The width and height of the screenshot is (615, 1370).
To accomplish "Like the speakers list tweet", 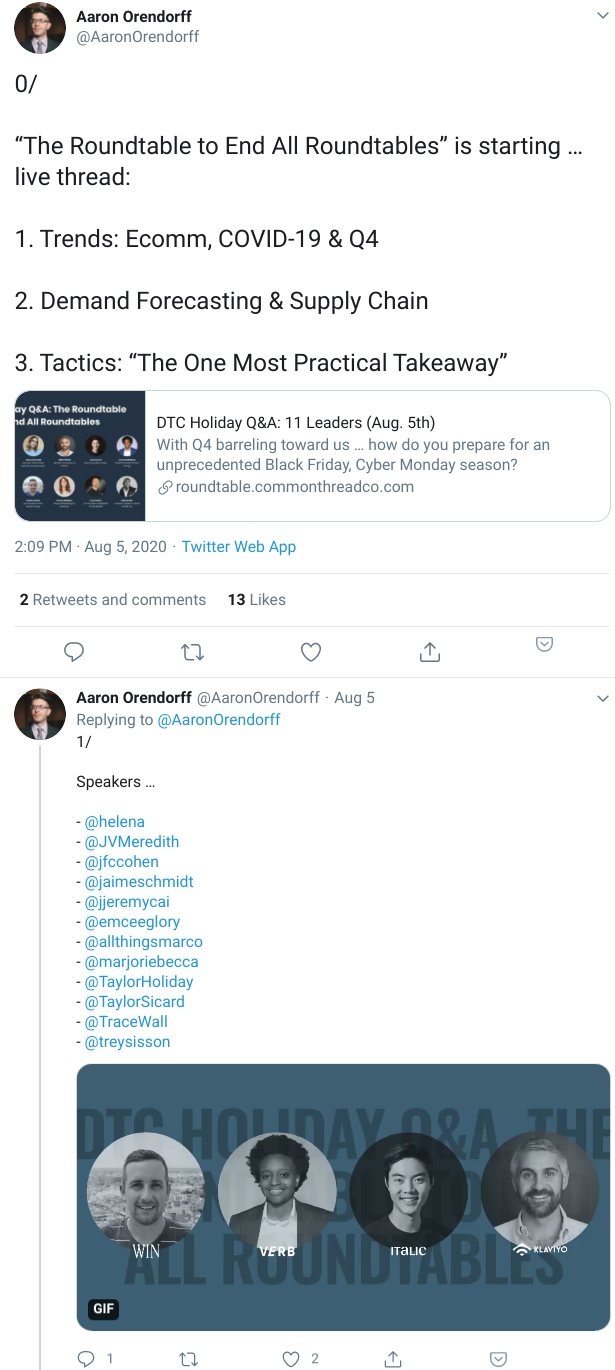I will (x=291, y=1358).
